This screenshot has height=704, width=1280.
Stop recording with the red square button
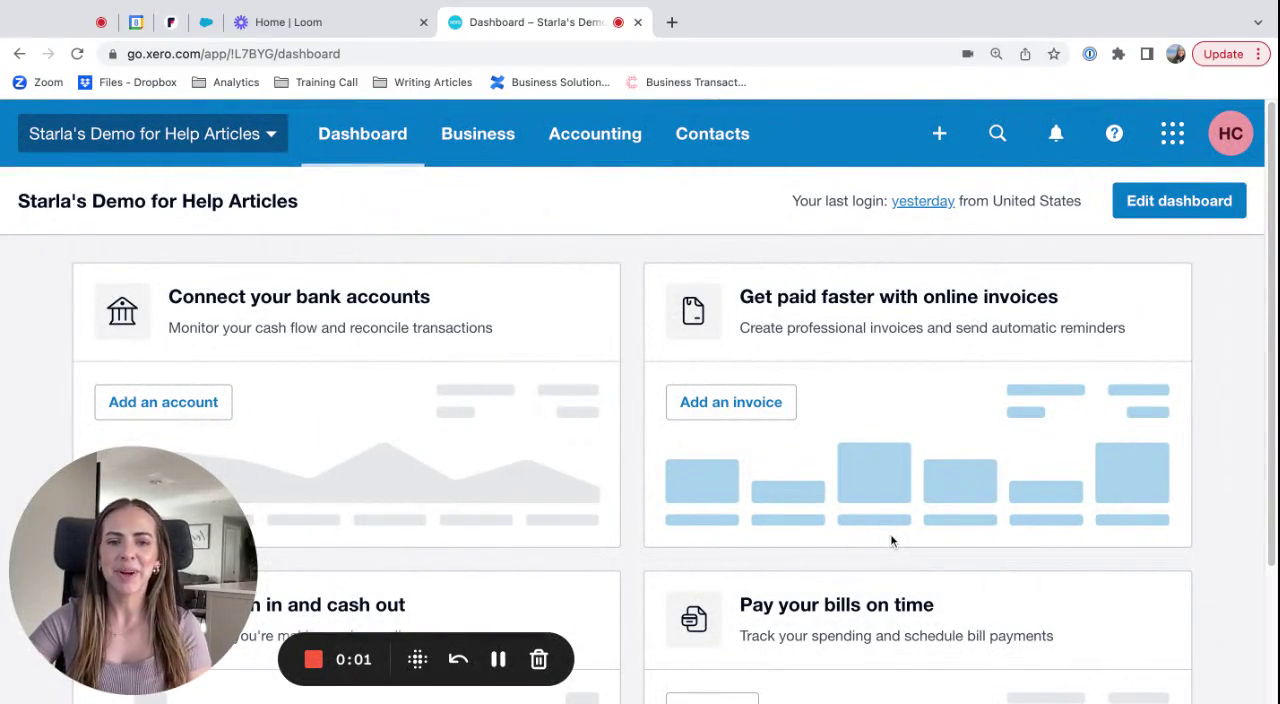pyautogui.click(x=313, y=659)
